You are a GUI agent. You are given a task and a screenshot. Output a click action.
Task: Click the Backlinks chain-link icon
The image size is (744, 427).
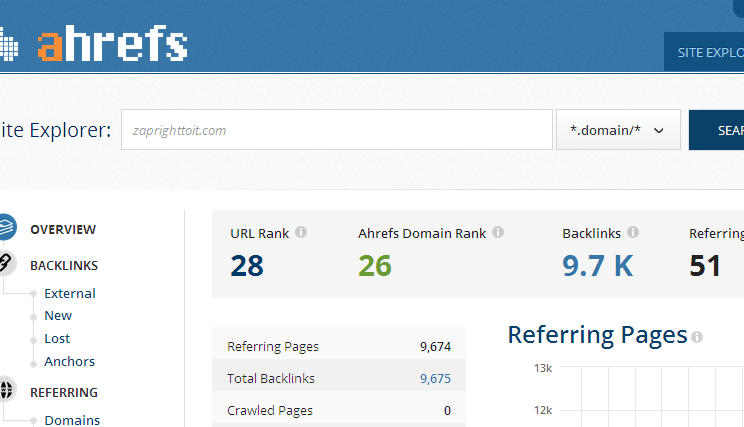(x=6, y=262)
